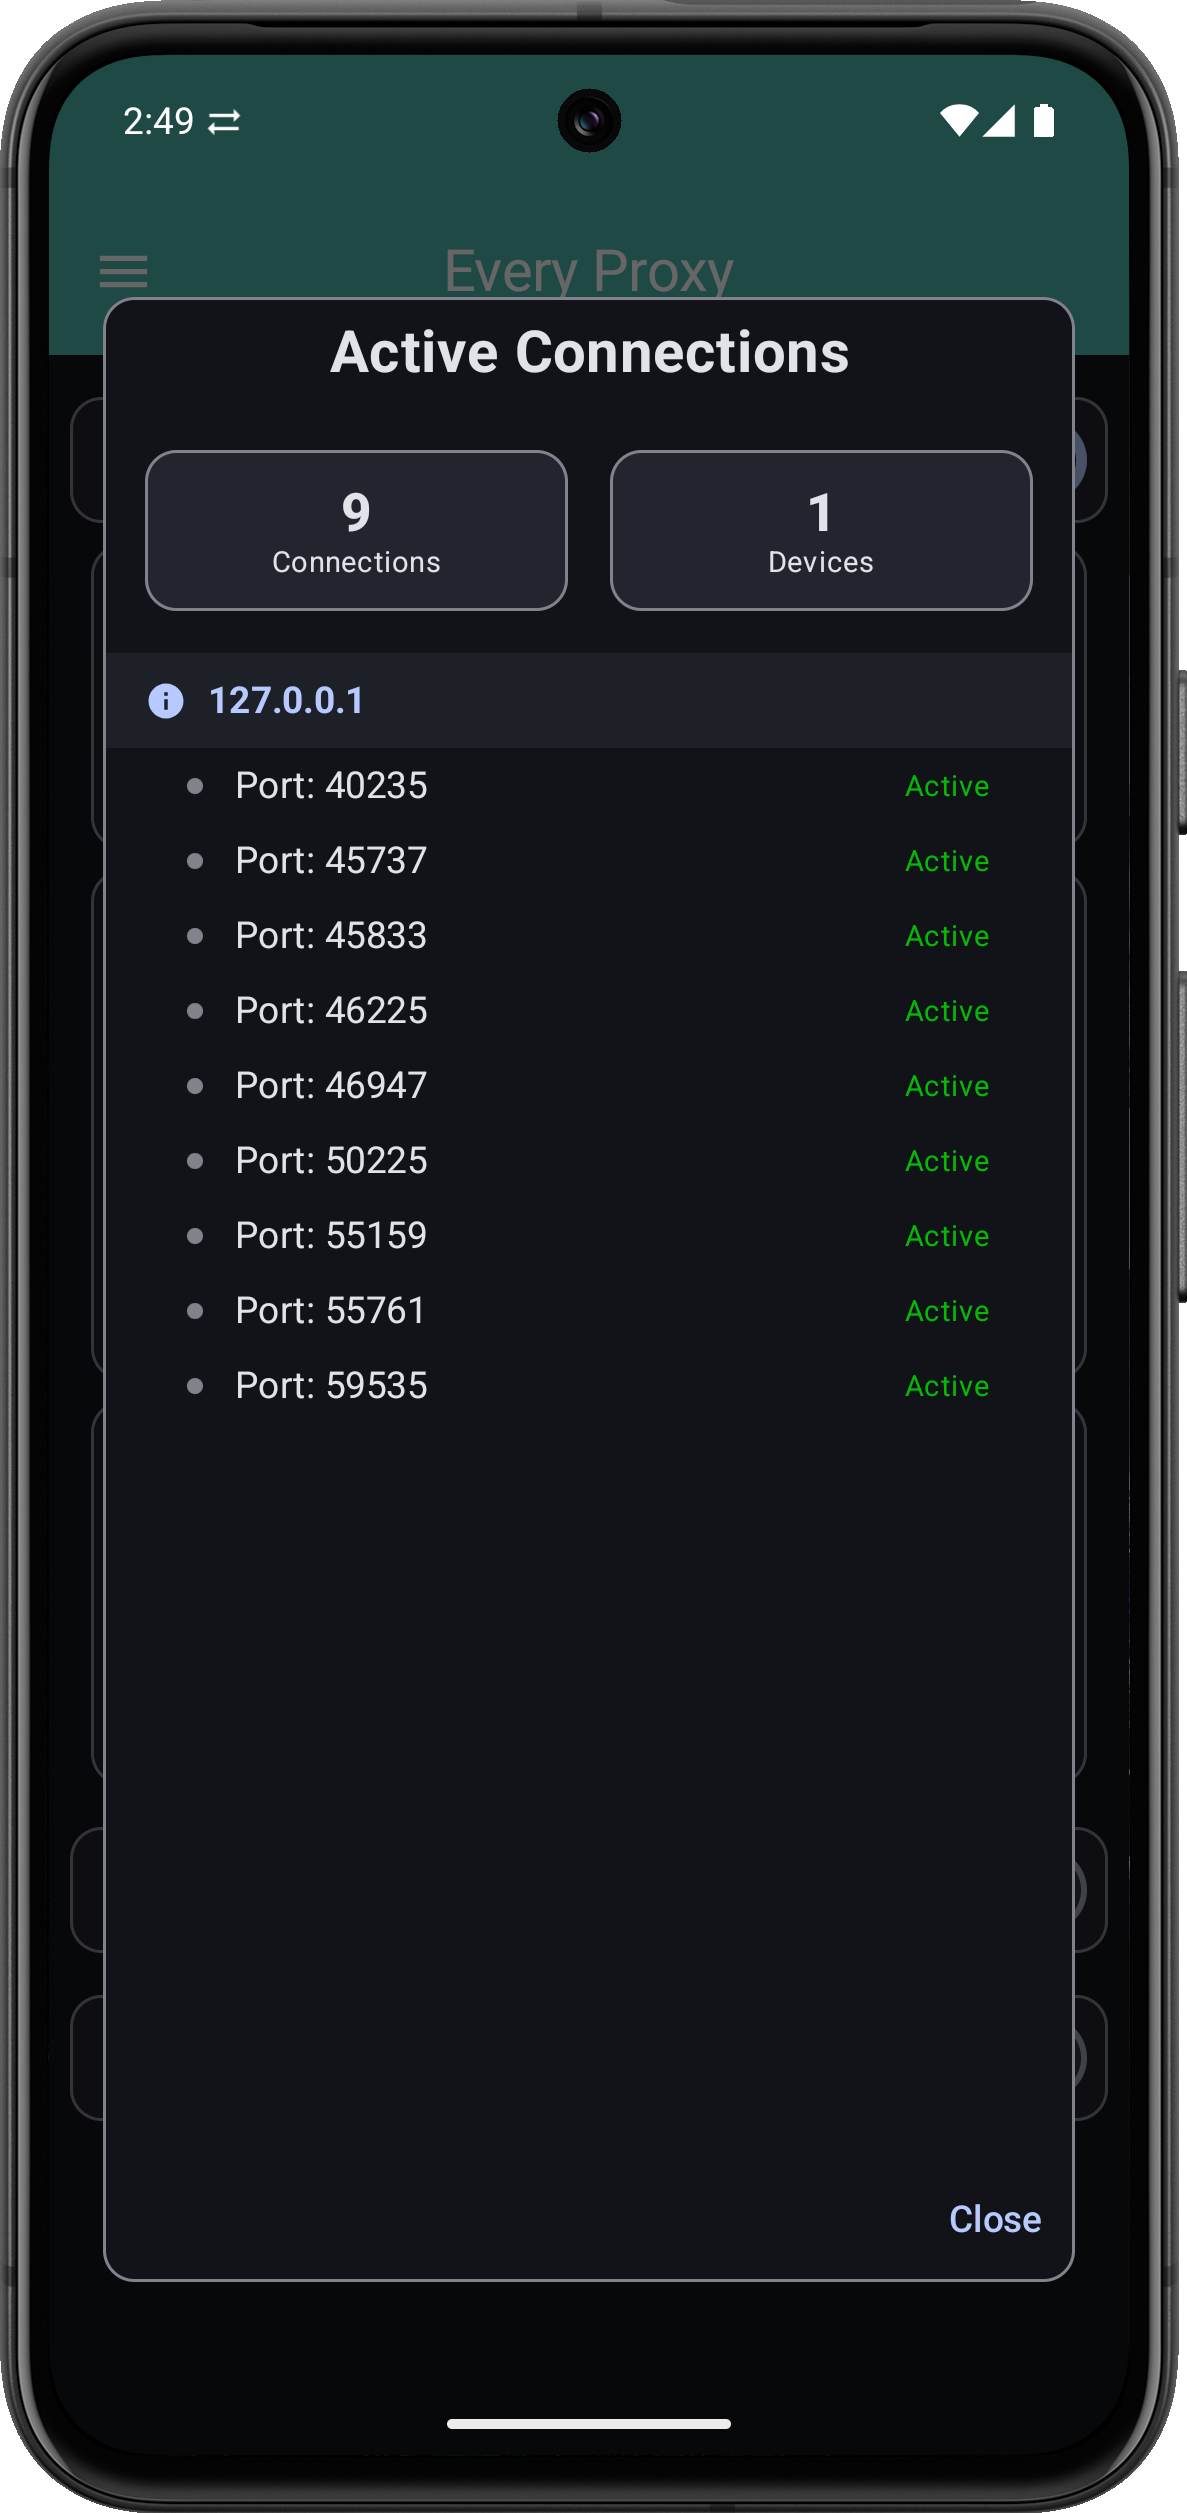The height and width of the screenshot is (2513, 1187).
Task: Toggle status for Port 45737 connection
Action: [946, 860]
